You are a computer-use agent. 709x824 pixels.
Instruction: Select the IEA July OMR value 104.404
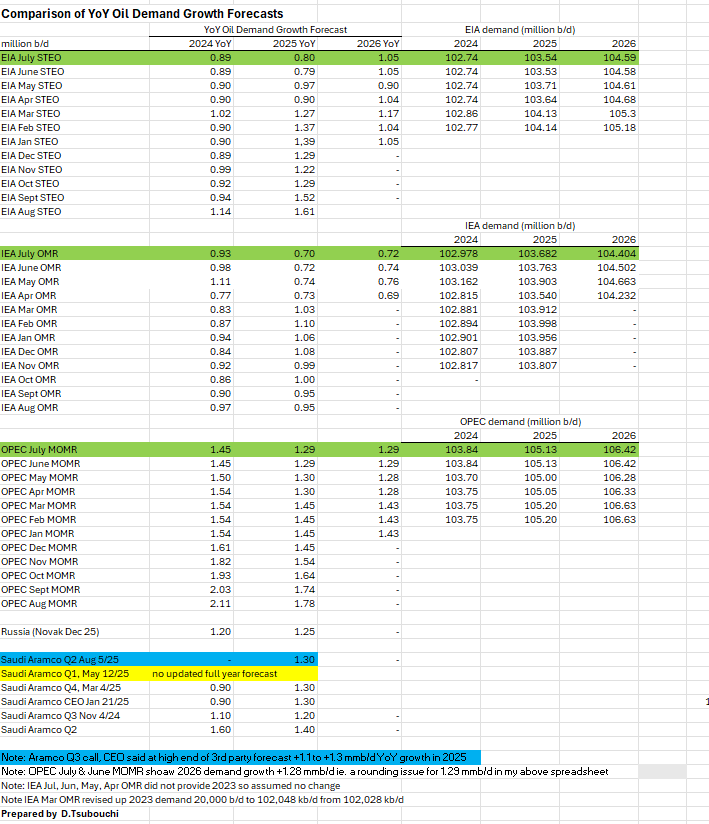tap(616, 254)
